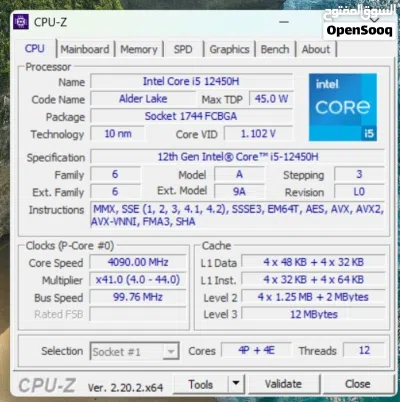This screenshot has height=402, width=400.
Task: Click the Tools button
Action: [x=201, y=384]
